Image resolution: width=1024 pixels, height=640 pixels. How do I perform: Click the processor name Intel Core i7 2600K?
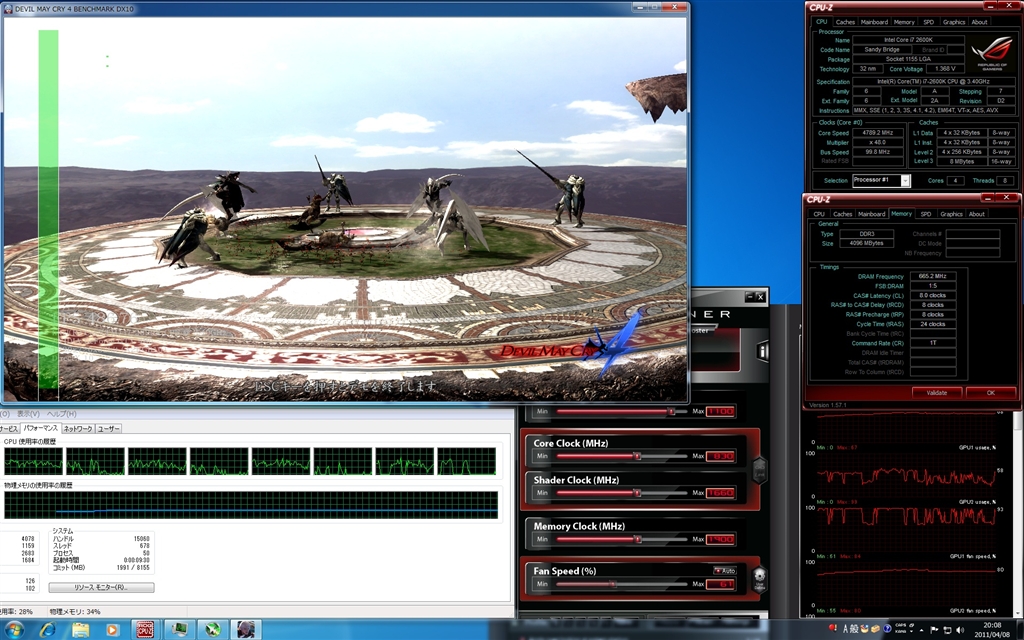908,40
